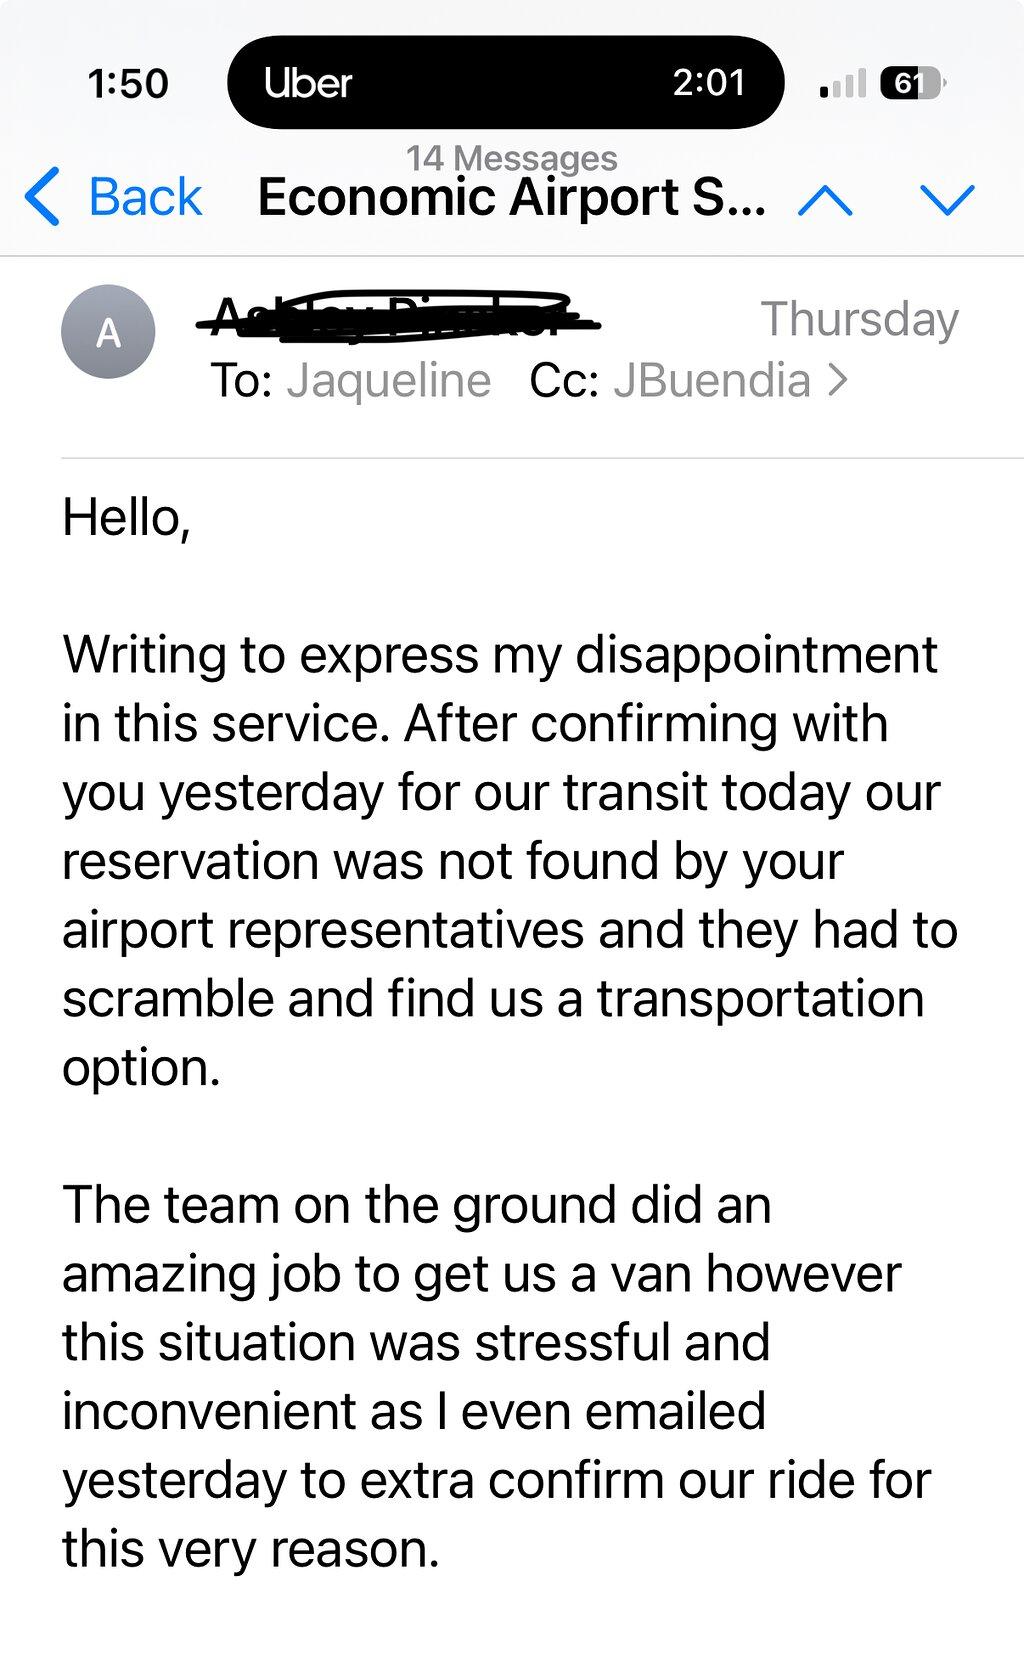Tap the Economic Airport S... subject title
Image resolution: width=1024 pixels, height=1660 pixels.
(x=512, y=197)
